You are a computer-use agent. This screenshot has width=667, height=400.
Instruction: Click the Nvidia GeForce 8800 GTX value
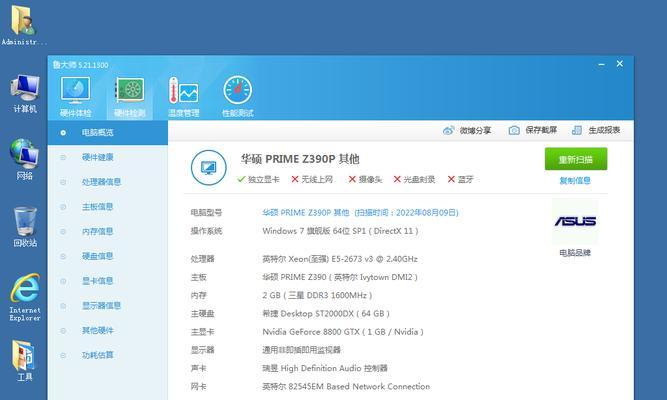click(x=343, y=332)
